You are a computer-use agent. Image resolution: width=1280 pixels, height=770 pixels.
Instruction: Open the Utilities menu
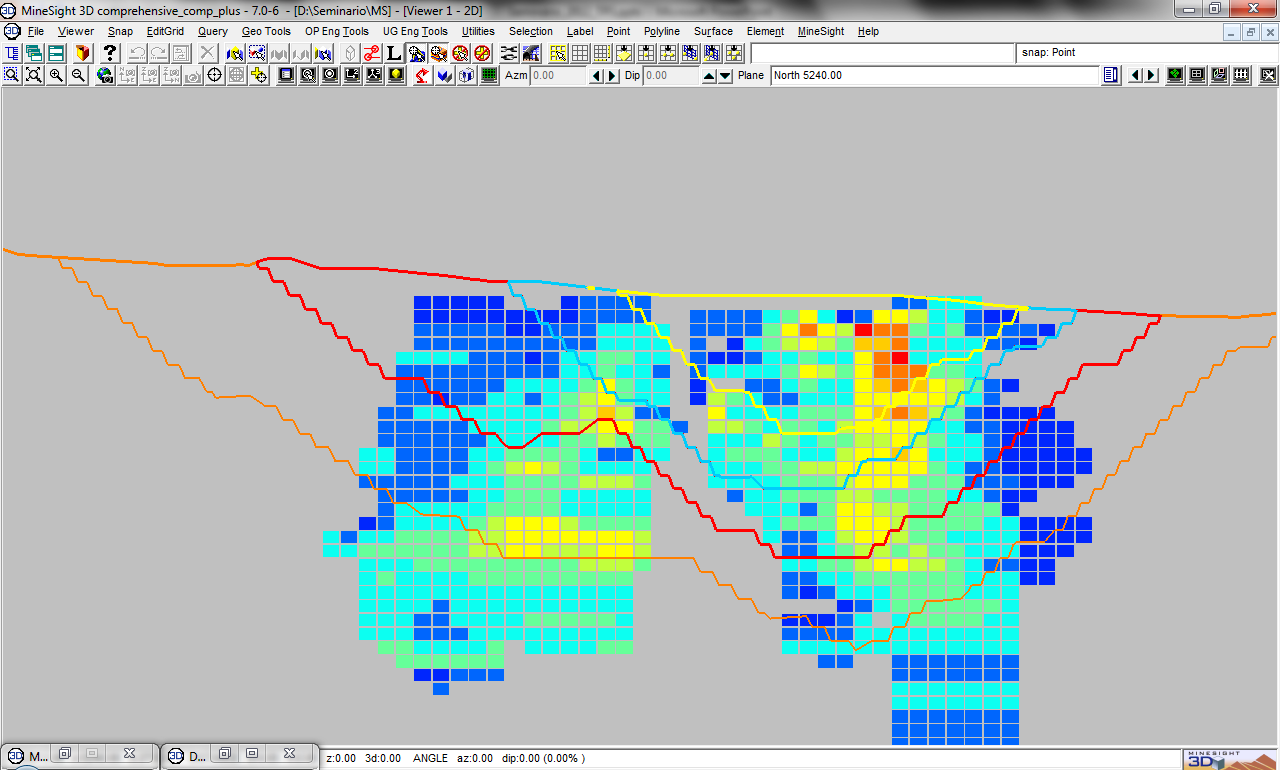pos(478,31)
